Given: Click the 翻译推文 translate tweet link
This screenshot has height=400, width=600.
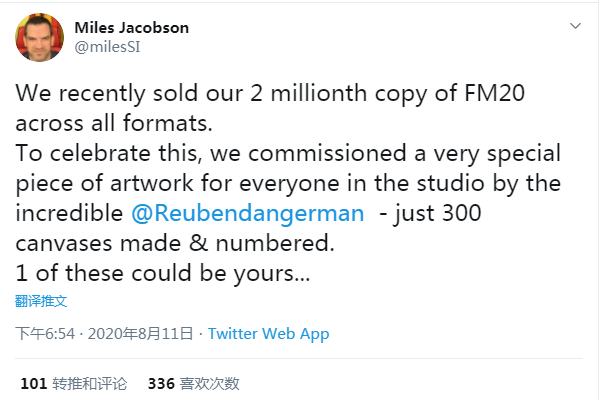Looking at the screenshot, I should tap(41, 301).
